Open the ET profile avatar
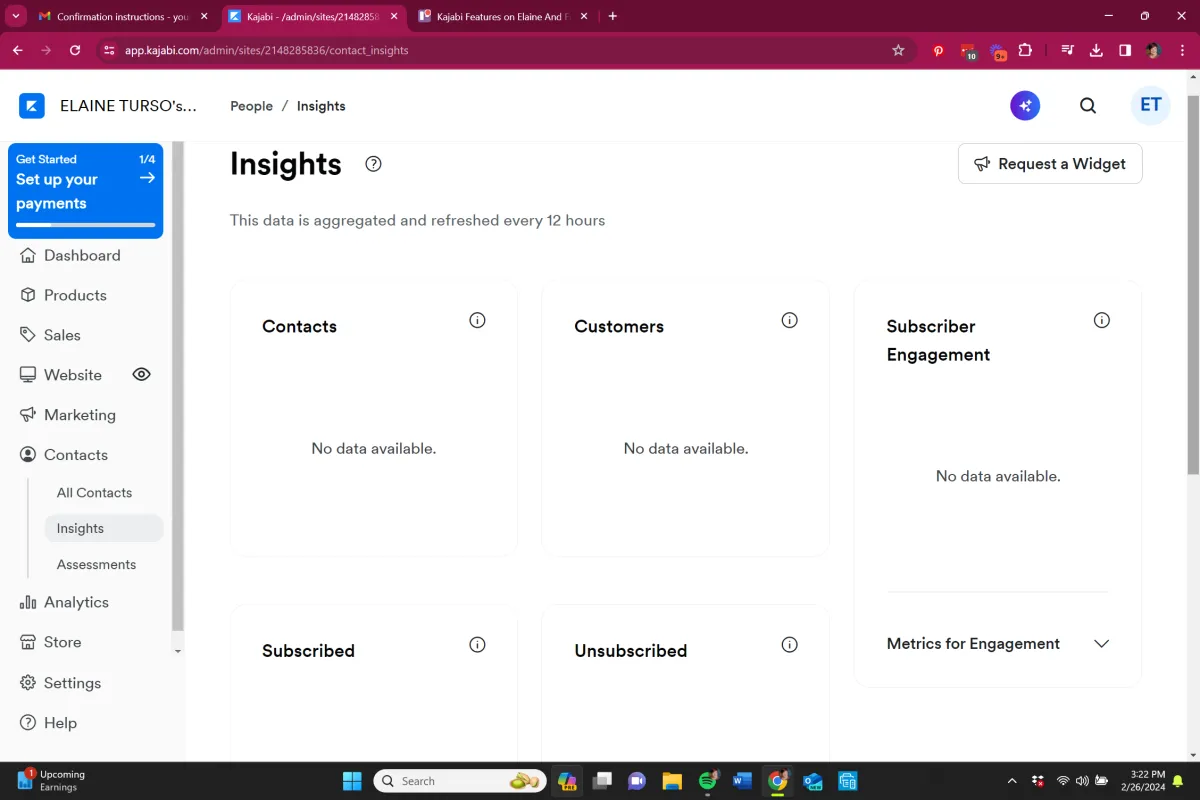Screen dimensions: 1200x800 click(x=1151, y=106)
